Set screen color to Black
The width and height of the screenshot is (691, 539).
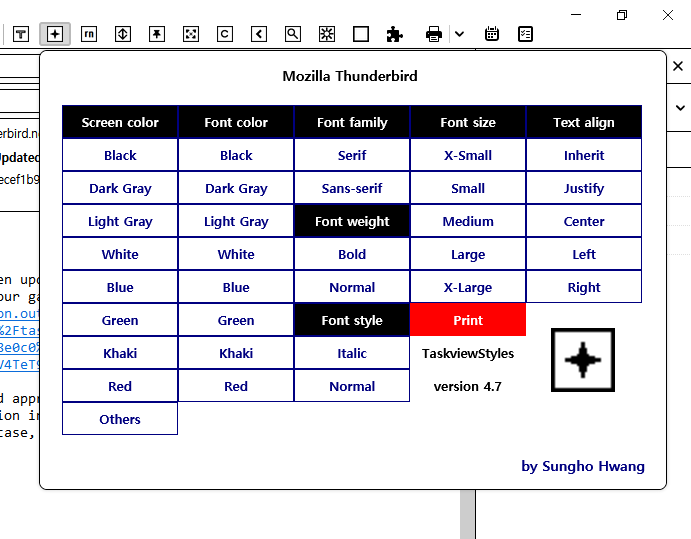click(x=120, y=155)
